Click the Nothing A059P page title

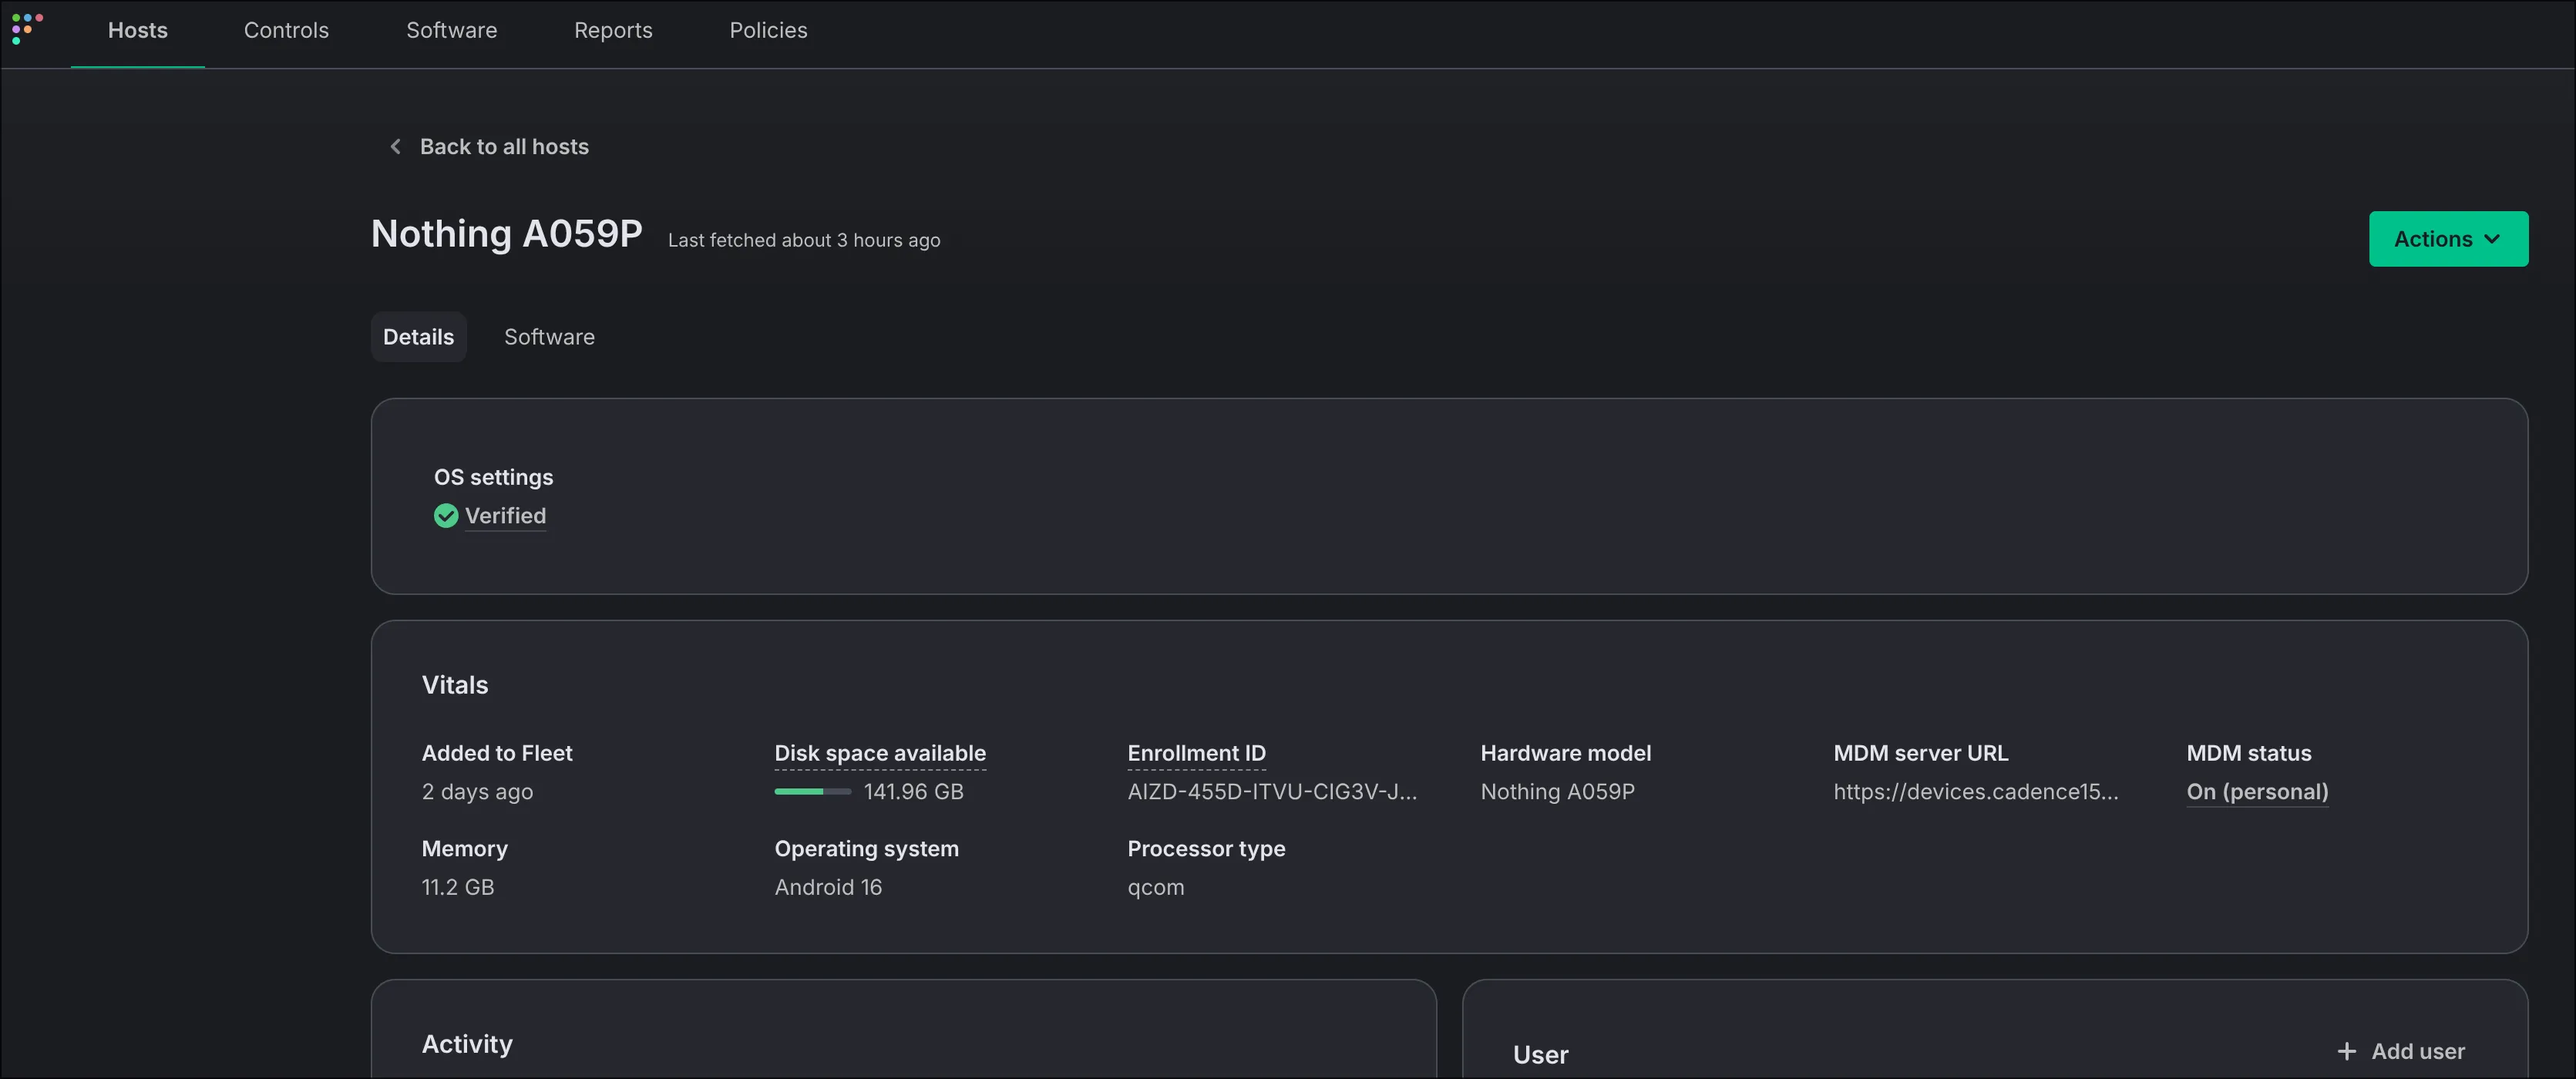tap(507, 234)
